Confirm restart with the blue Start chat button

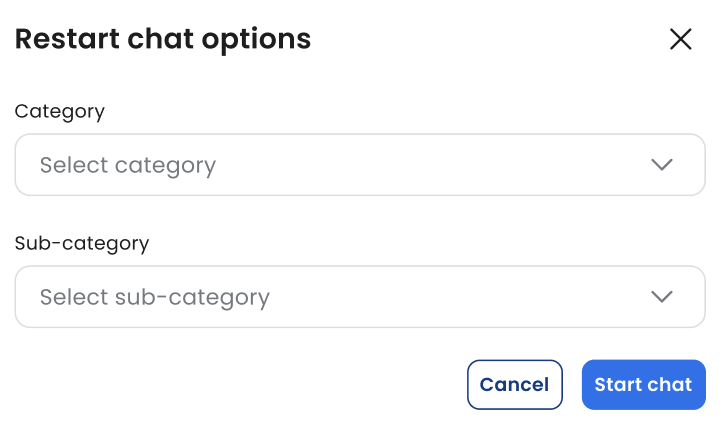point(643,385)
